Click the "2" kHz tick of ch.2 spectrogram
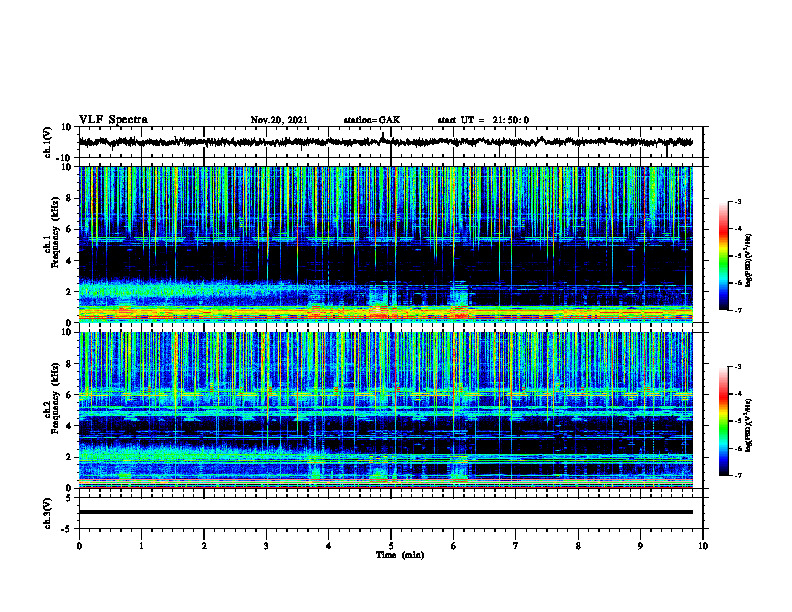The image size is (792, 612). [69, 457]
